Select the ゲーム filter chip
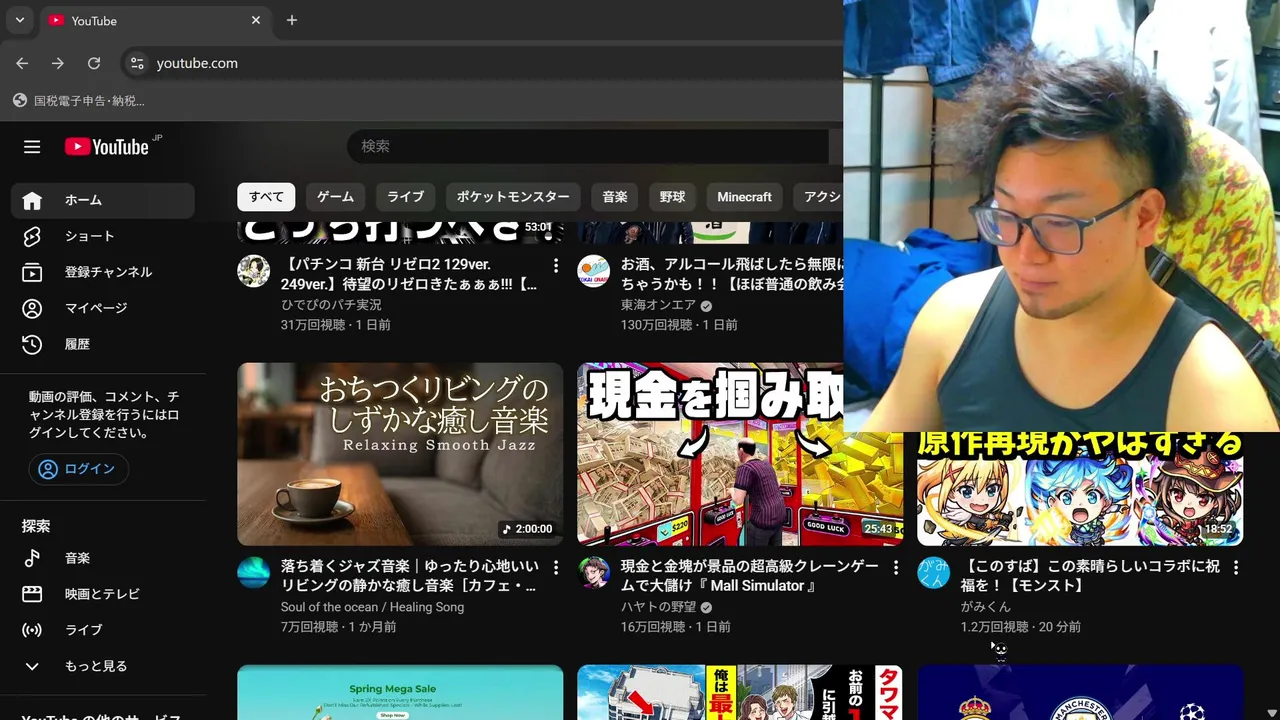Screen dimensions: 1280x720 tap(336, 197)
